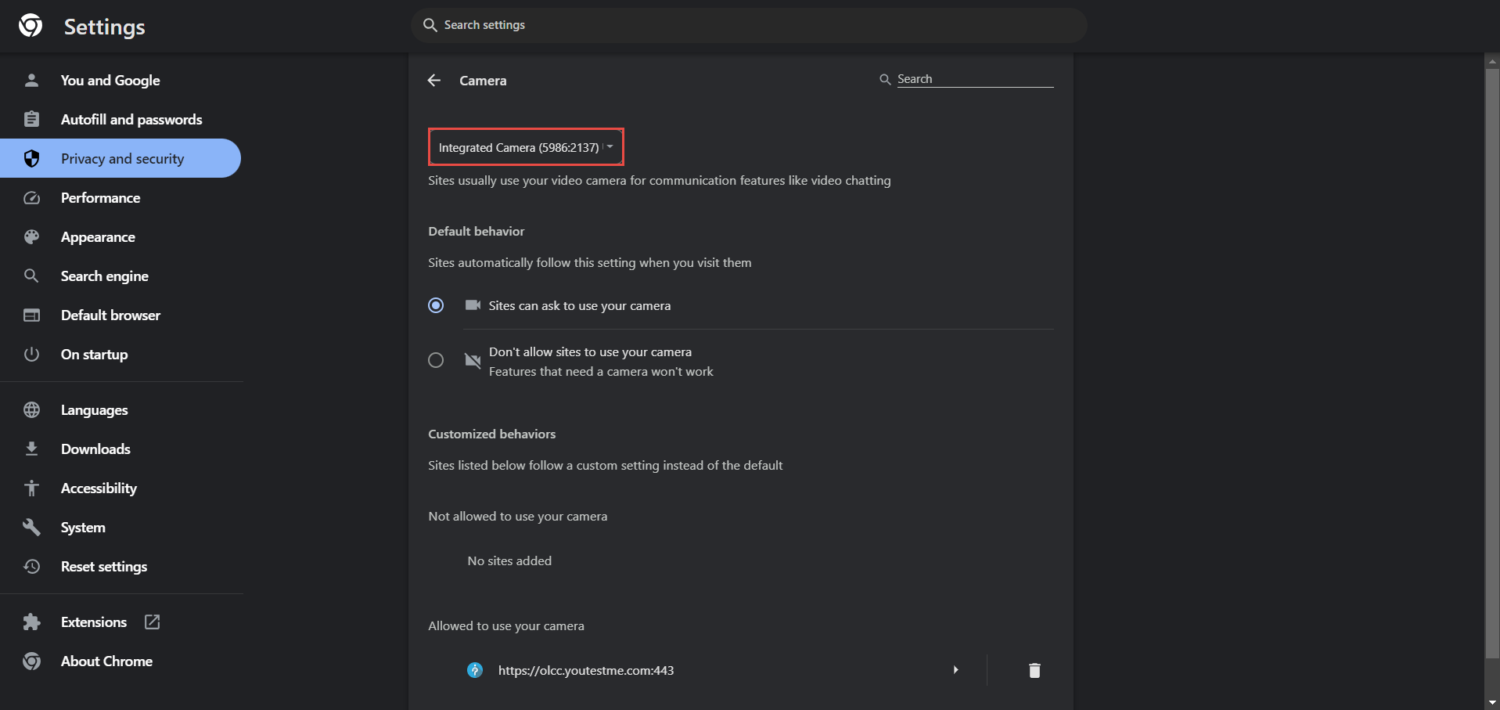Click the back arrow beside Camera
This screenshot has height=710, width=1500.
pos(434,80)
